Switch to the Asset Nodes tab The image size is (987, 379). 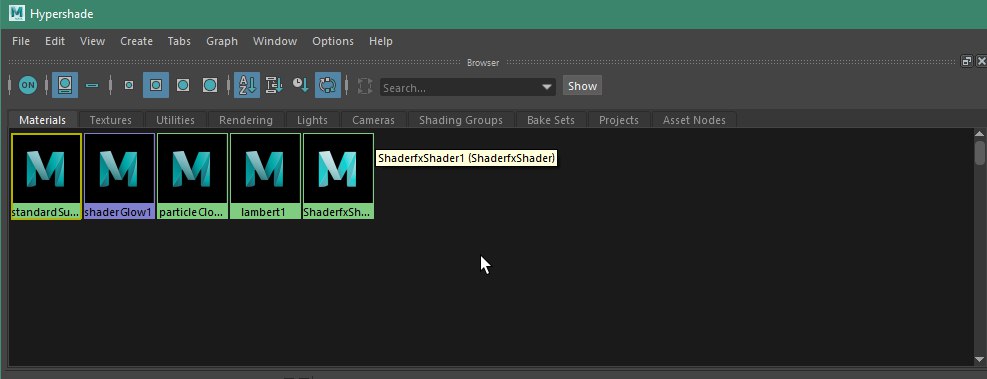coord(694,120)
